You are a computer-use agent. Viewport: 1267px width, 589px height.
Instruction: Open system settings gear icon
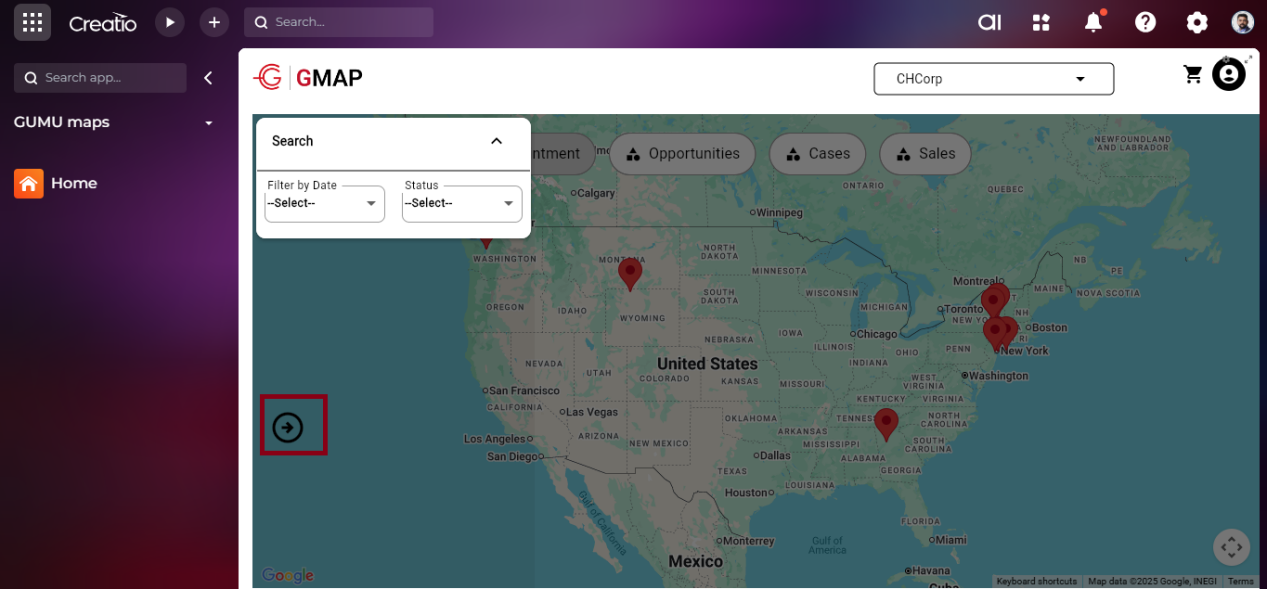coord(1197,22)
